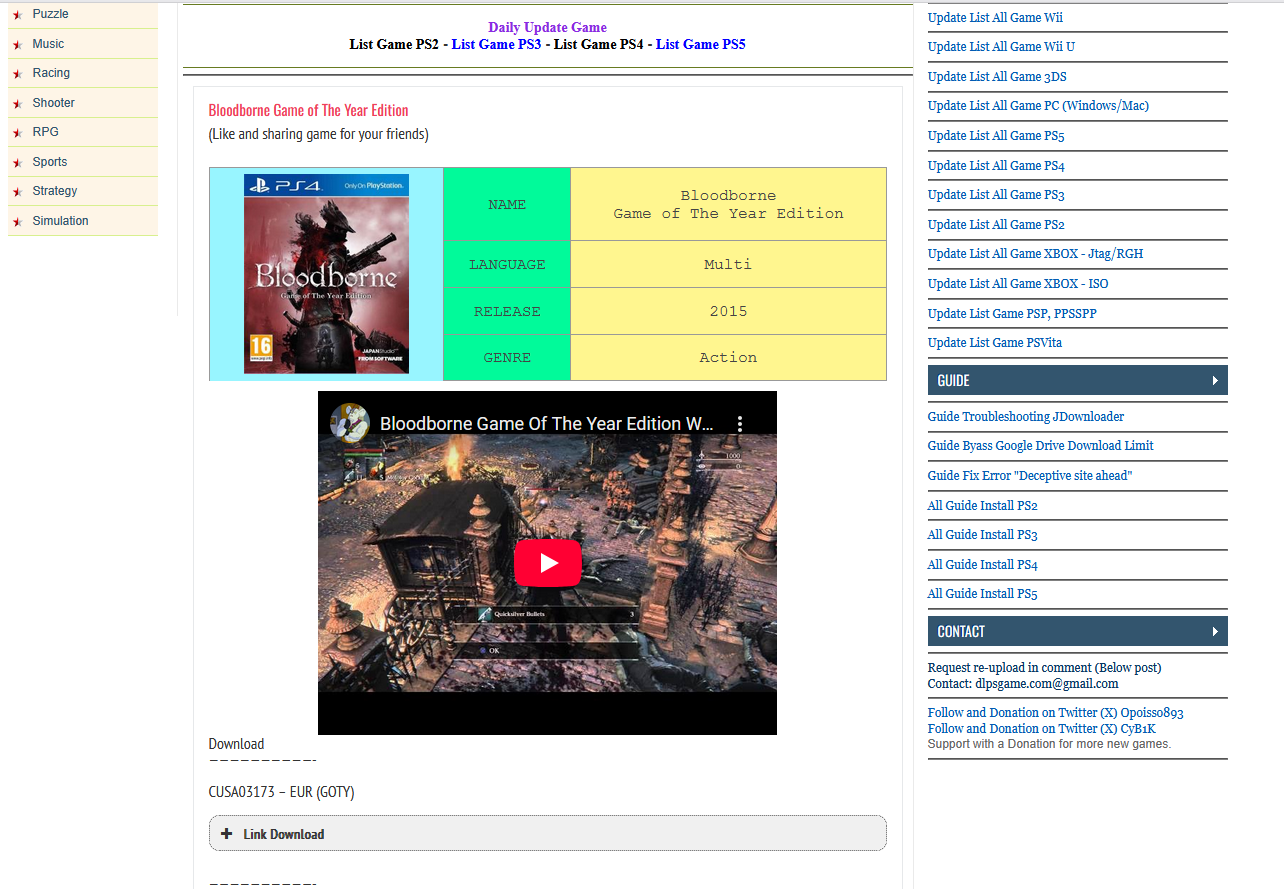Click List Game PS4 text
The width and height of the screenshot is (1284, 889).
(598, 44)
